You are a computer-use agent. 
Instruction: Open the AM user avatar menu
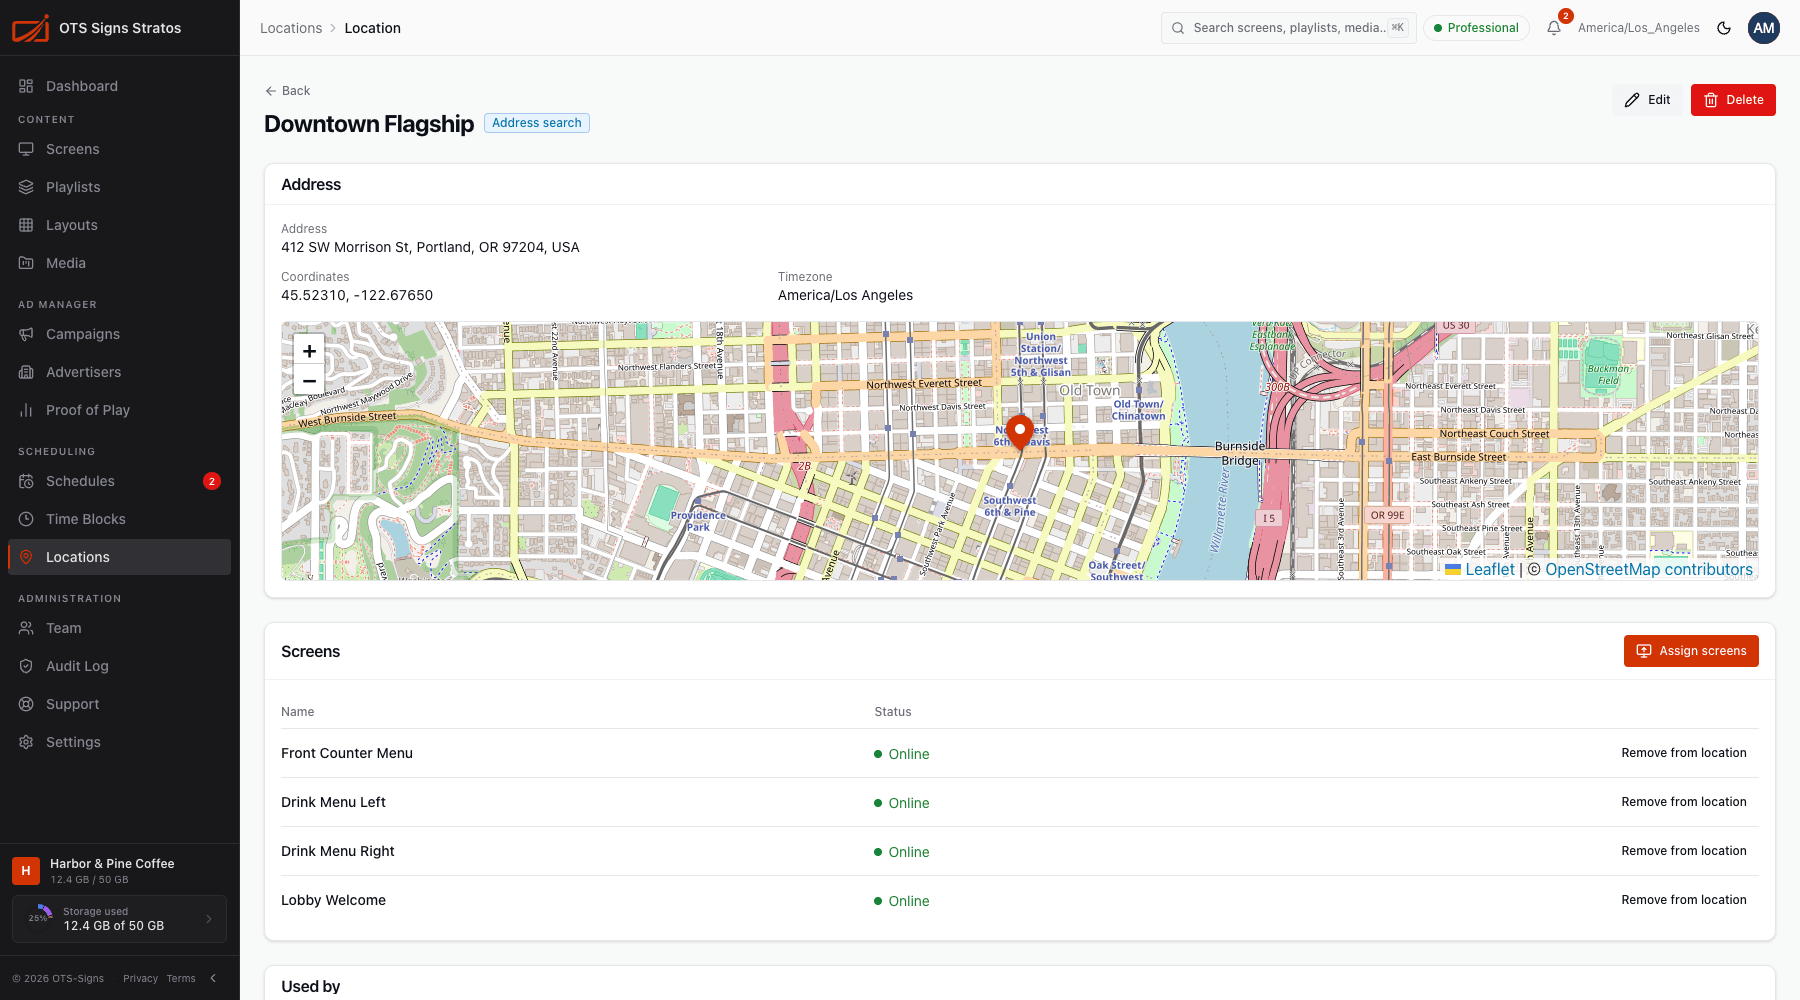pos(1764,28)
